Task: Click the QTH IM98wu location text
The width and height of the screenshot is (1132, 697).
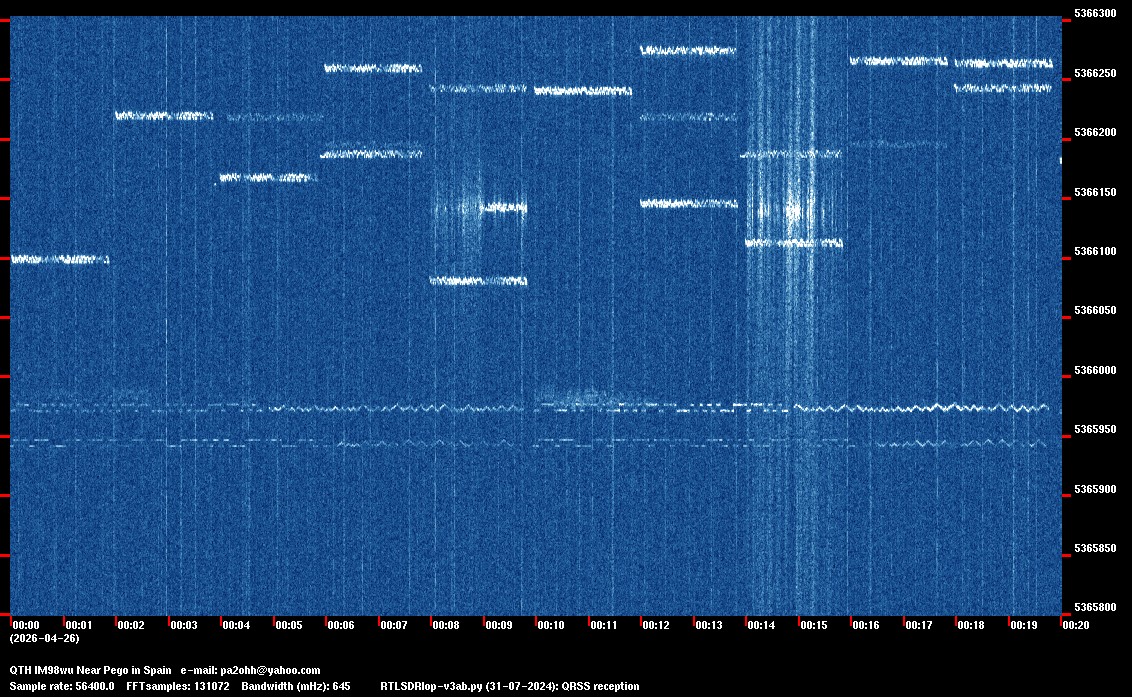Action: pos(40,670)
